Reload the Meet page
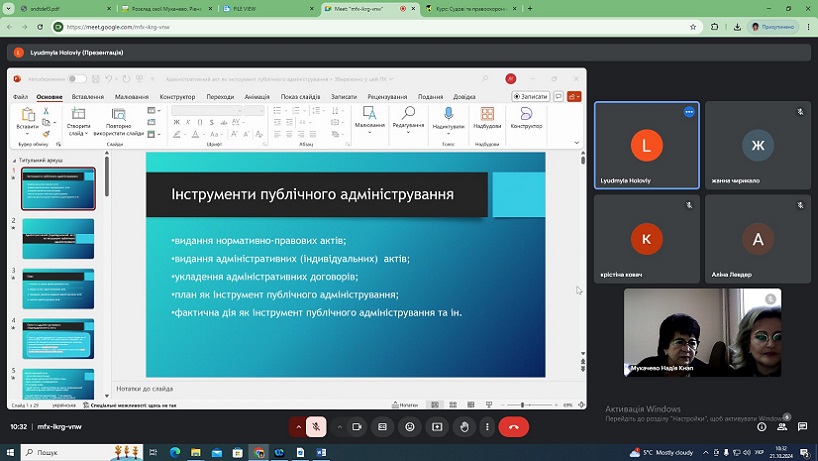This screenshot has width=818, height=461. (40, 27)
